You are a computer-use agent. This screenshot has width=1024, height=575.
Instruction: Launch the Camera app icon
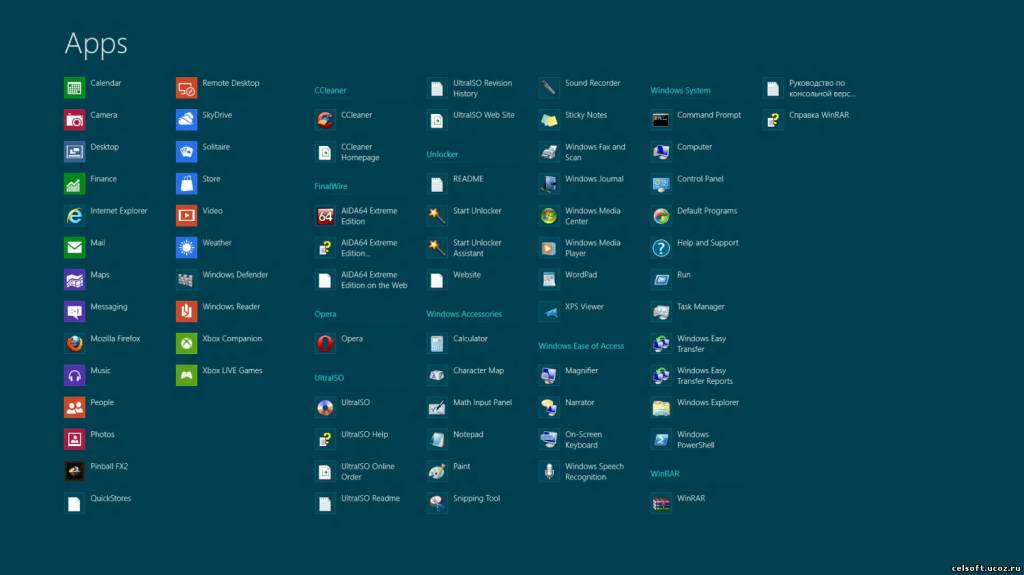(x=74, y=120)
